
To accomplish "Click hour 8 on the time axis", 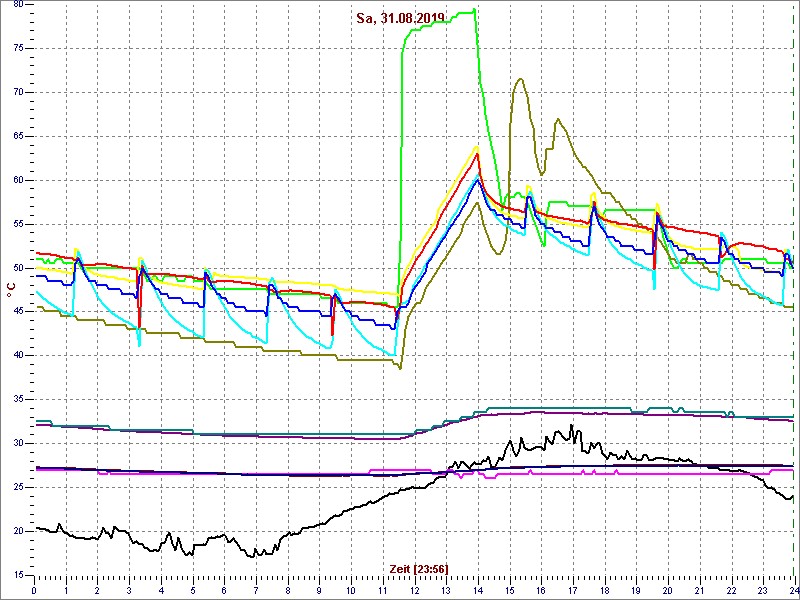I will pyautogui.click(x=288, y=590).
